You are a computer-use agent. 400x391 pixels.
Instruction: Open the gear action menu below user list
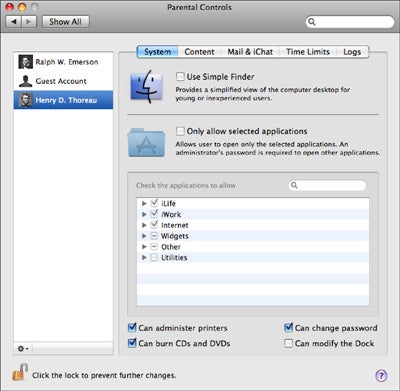pos(23,349)
